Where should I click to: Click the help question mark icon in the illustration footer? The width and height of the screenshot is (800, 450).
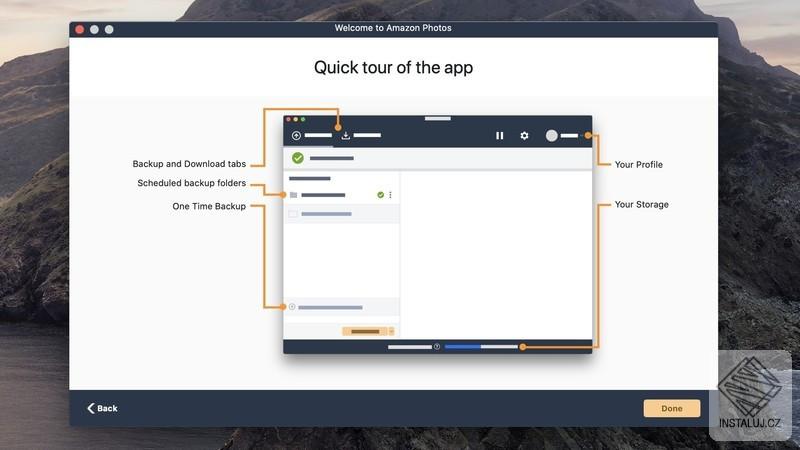437,346
